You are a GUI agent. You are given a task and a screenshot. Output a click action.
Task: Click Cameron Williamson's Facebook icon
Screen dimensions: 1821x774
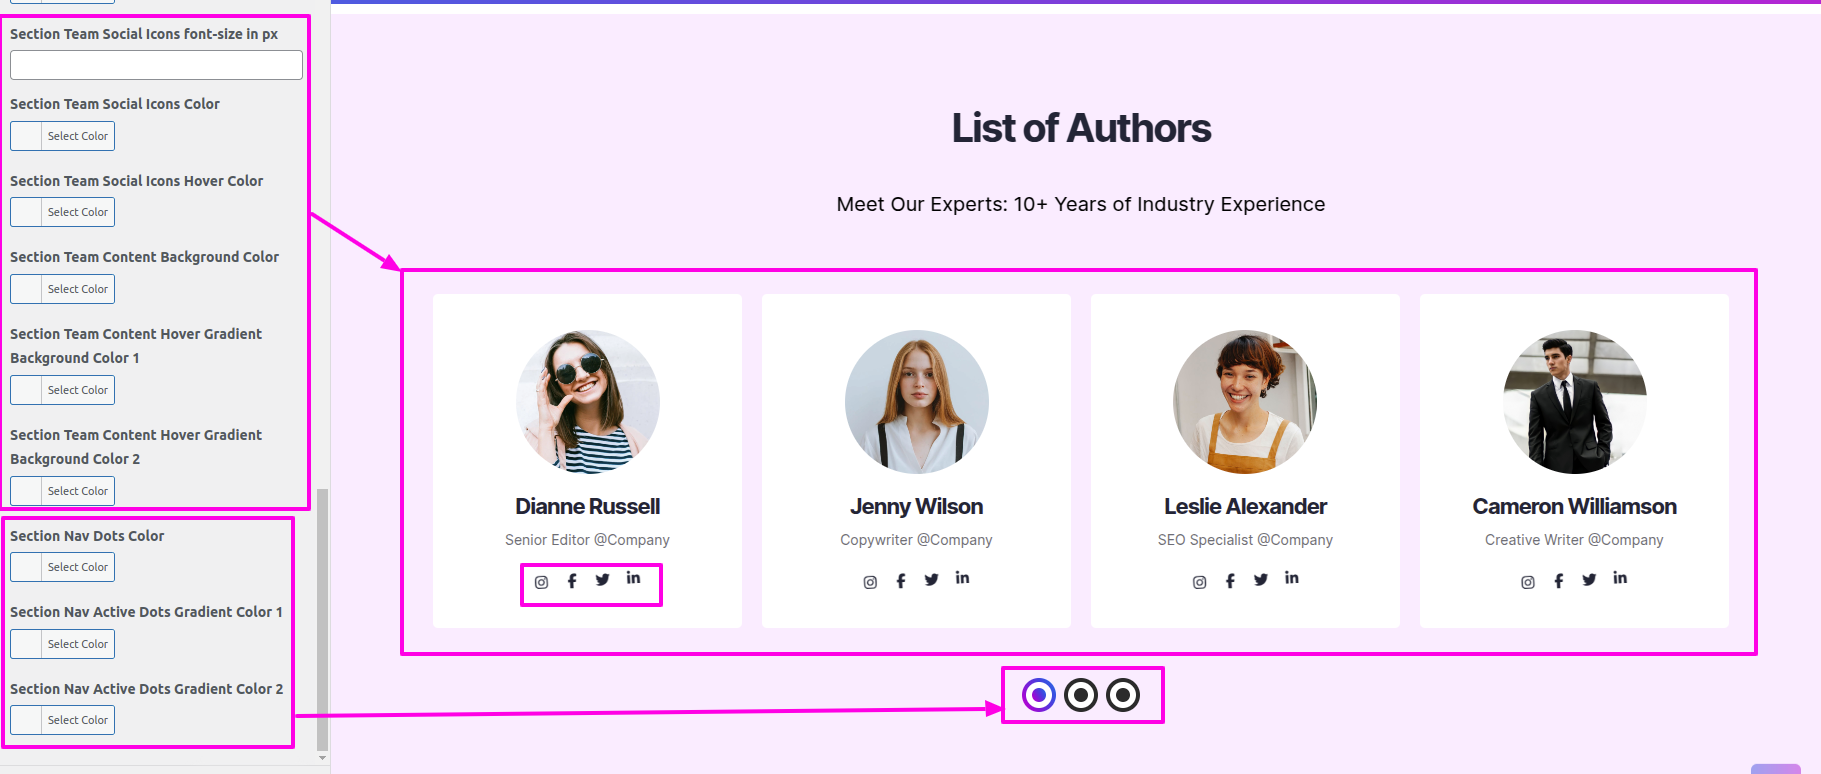pyautogui.click(x=1558, y=581)
